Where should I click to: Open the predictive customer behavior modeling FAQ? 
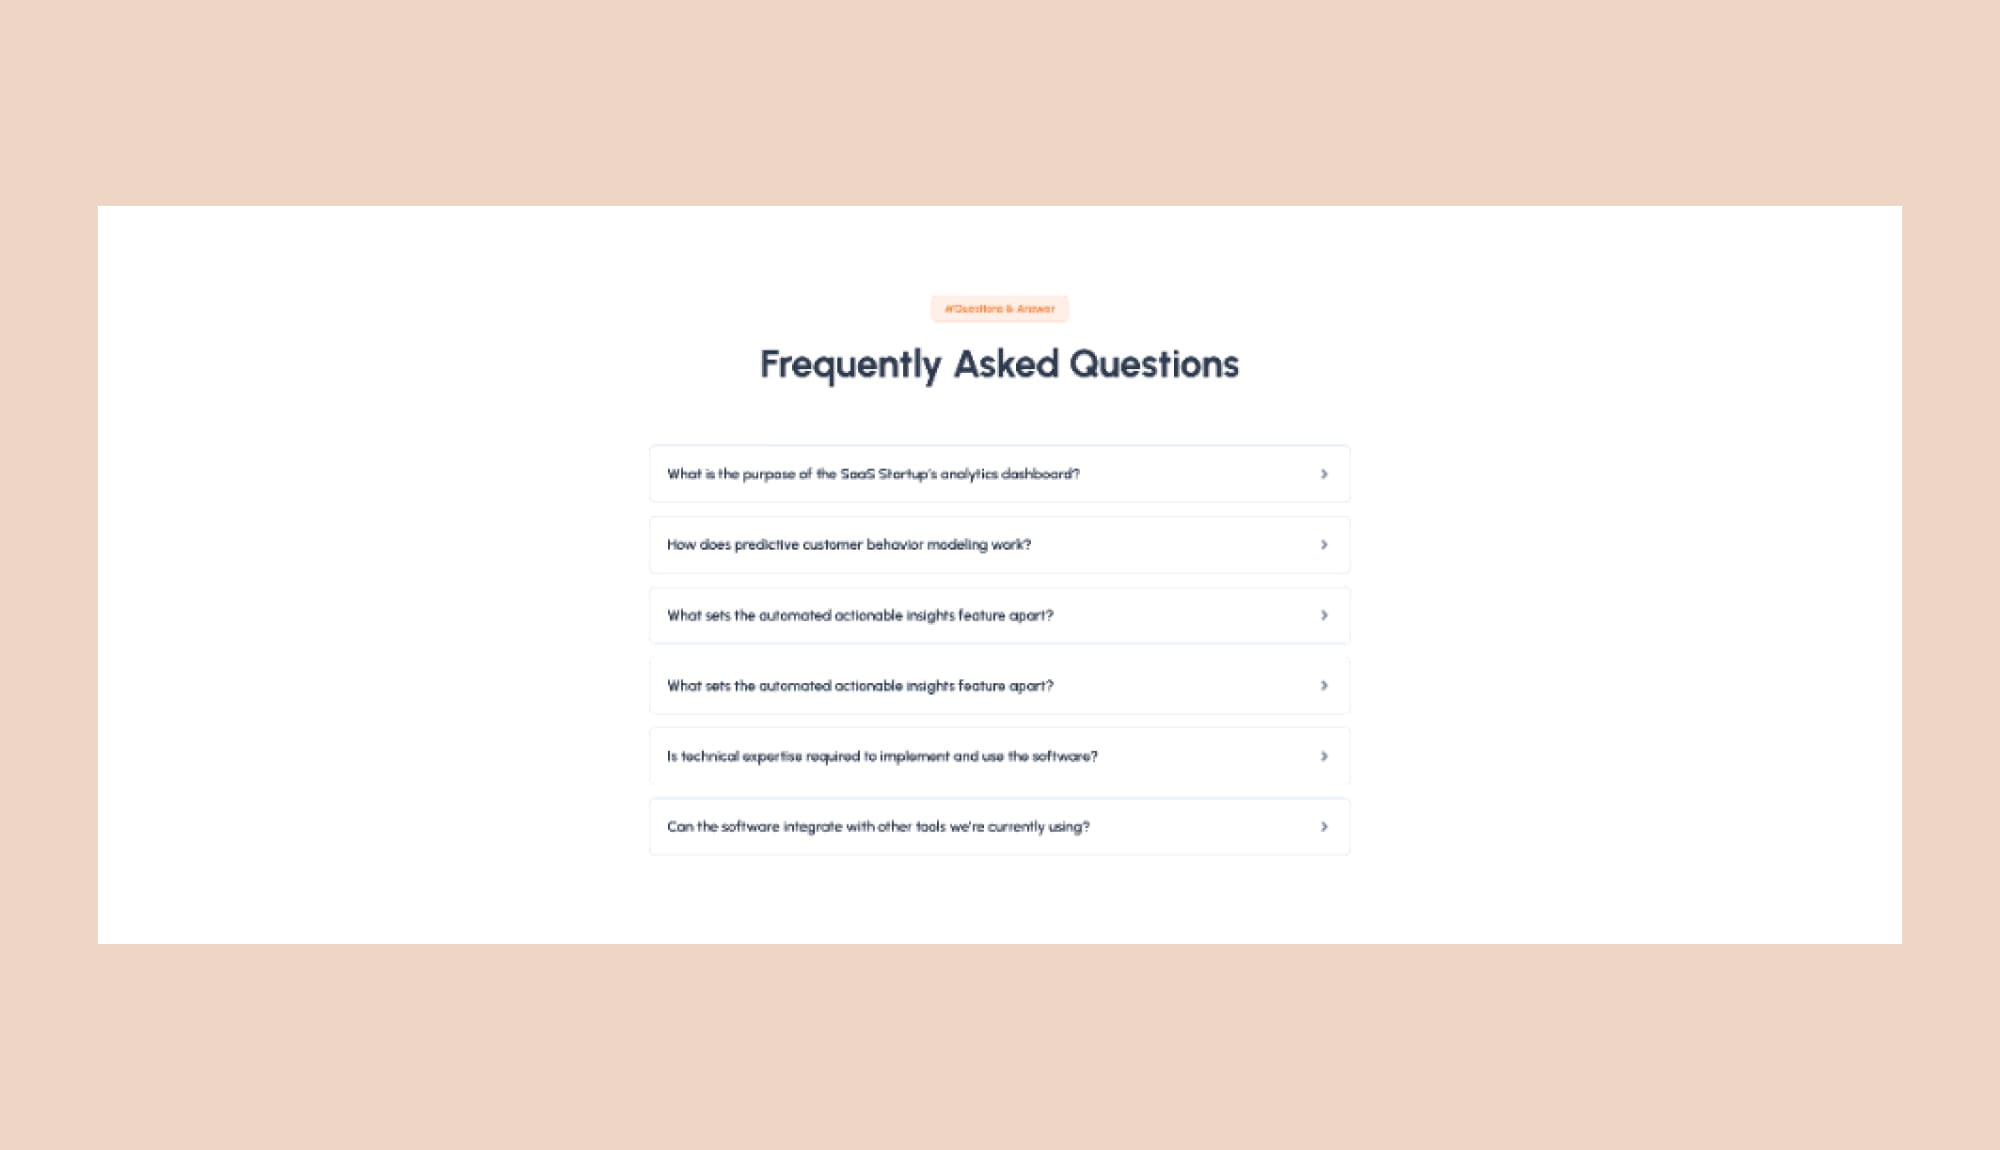pyautogui.click(x=849, y=545)
